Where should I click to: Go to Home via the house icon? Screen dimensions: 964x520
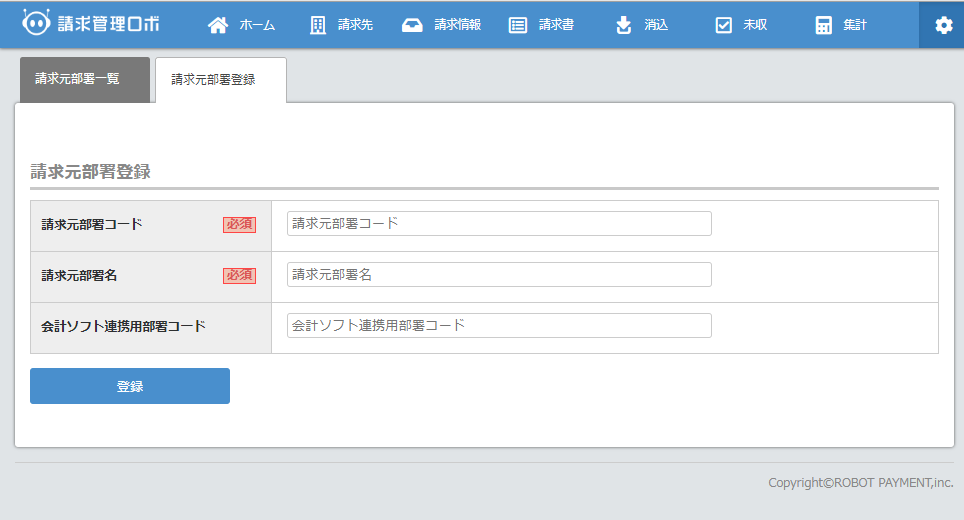point(218,25)
